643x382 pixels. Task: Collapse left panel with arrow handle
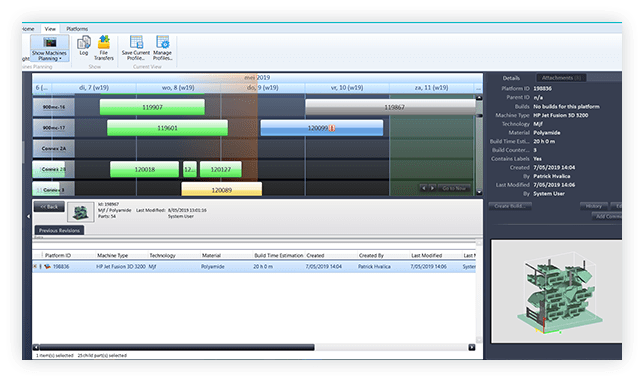28,216
